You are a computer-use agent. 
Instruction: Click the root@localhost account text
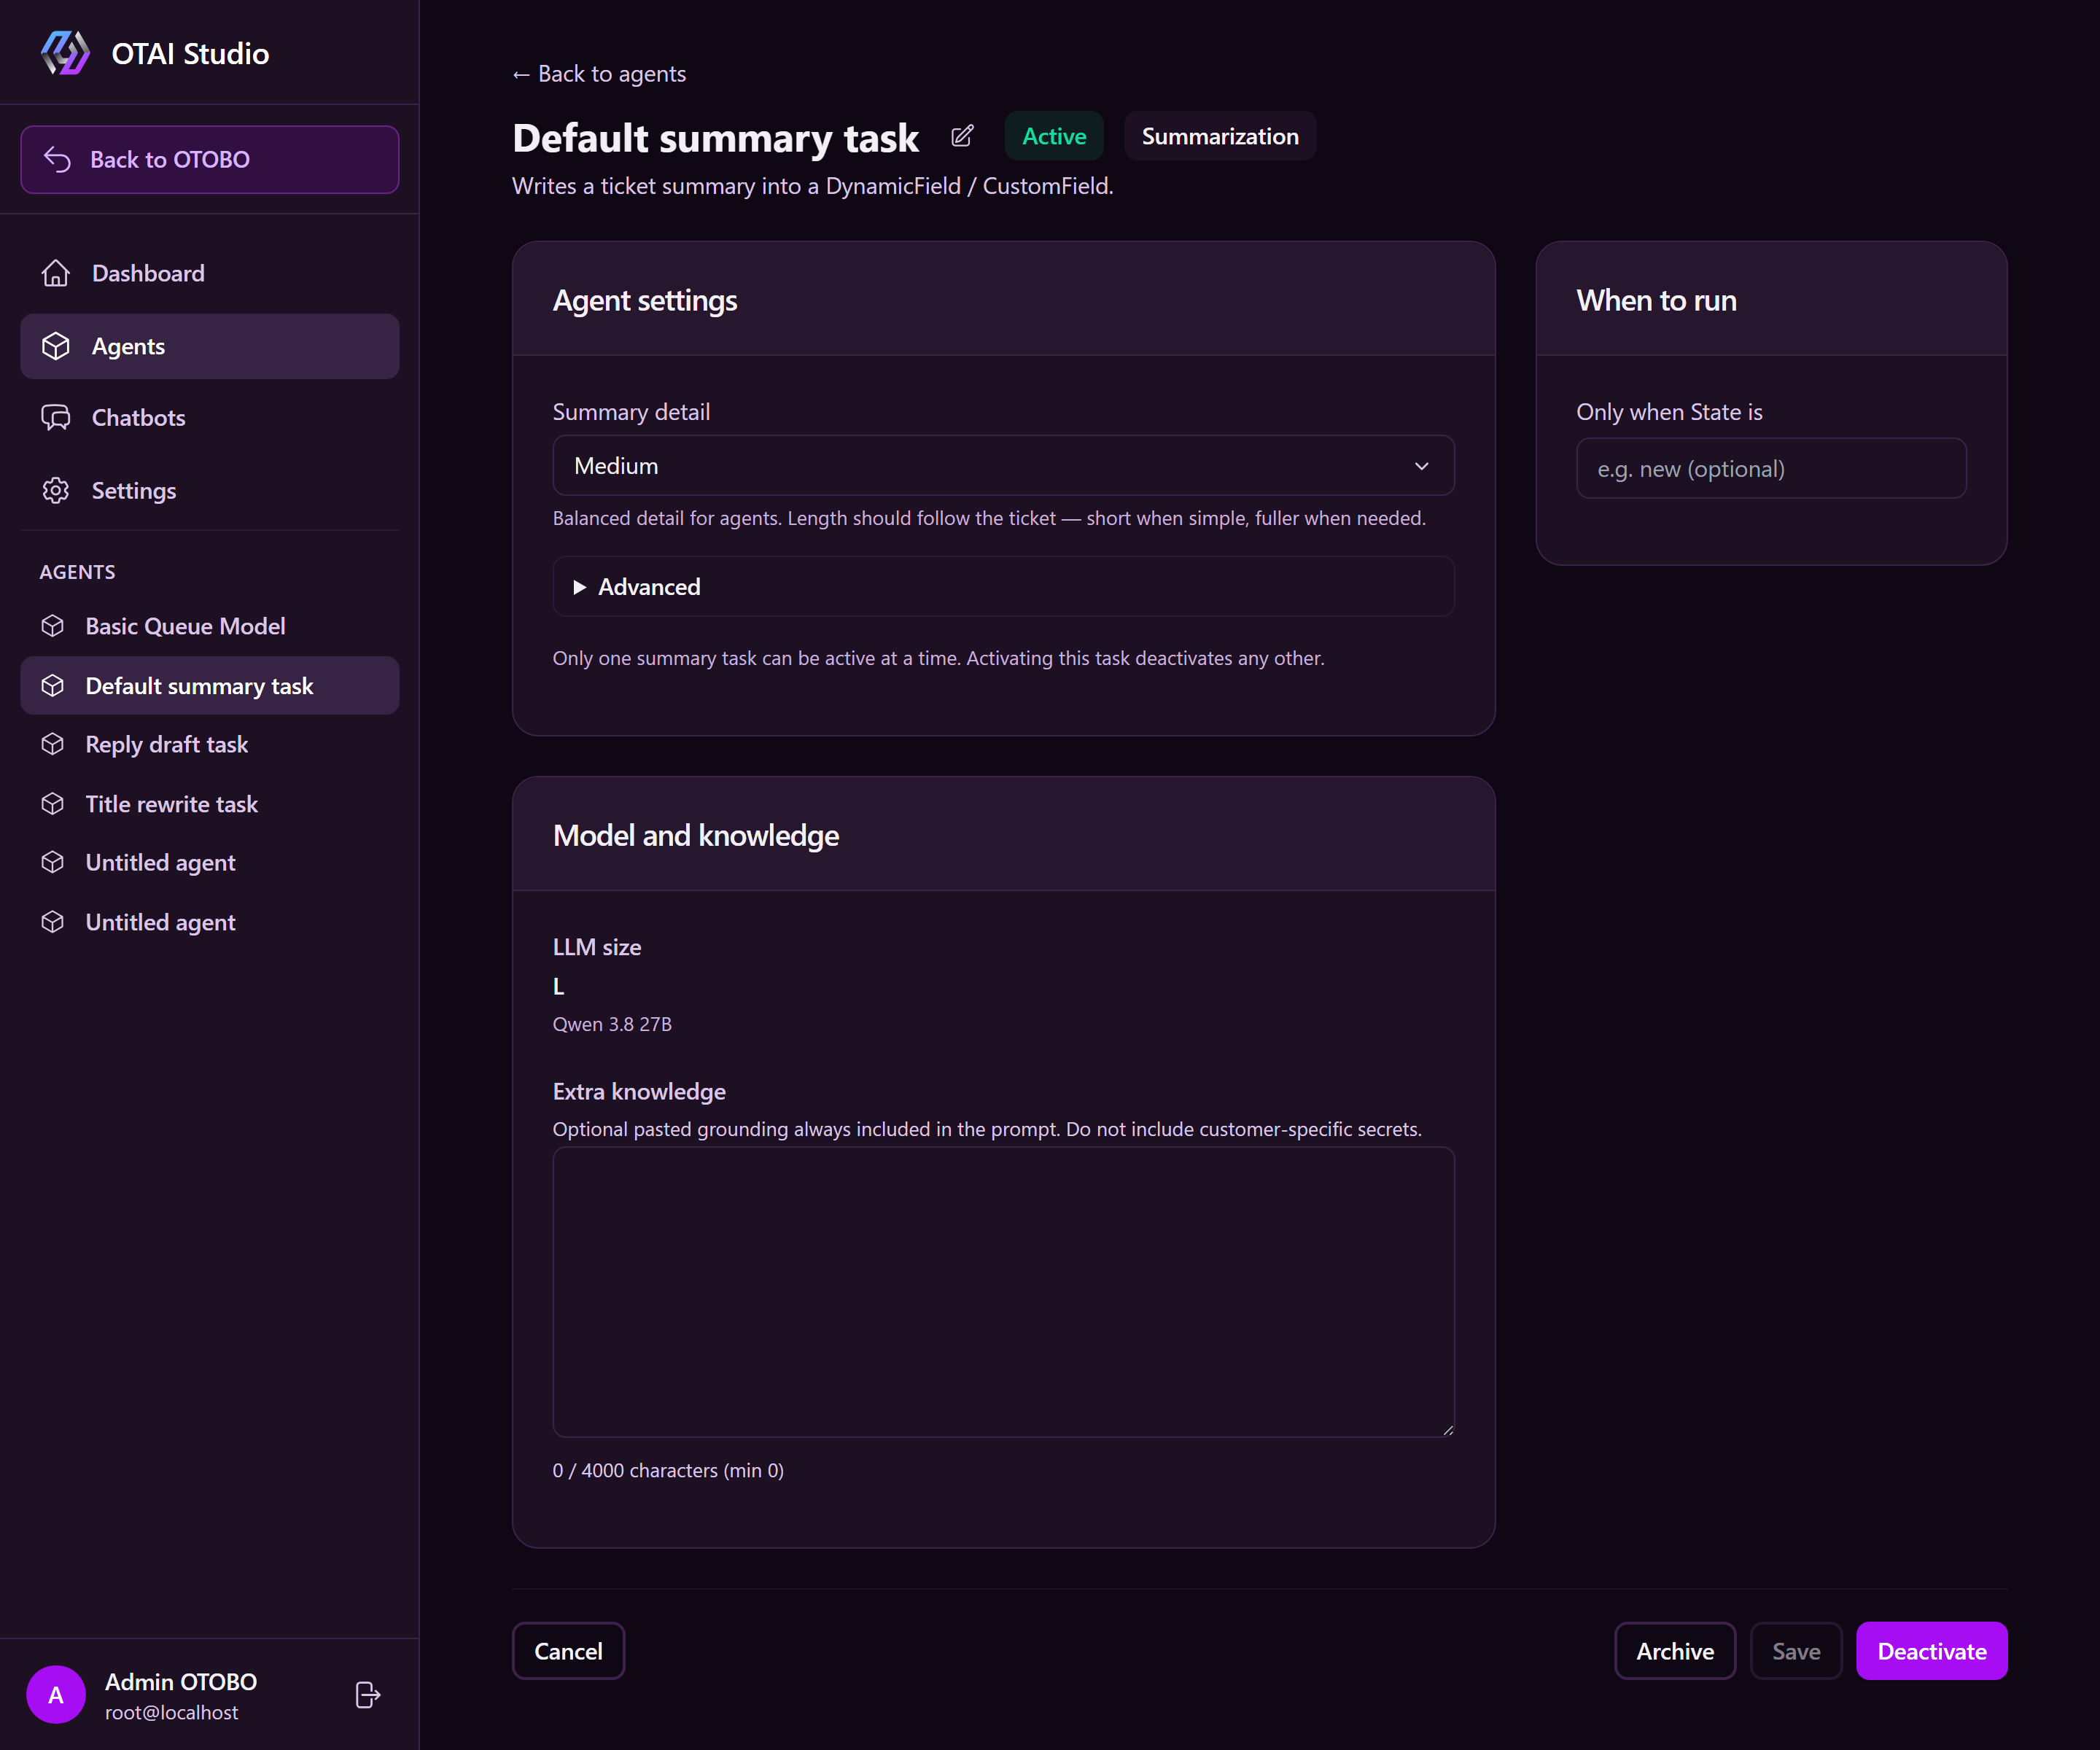pos(172,1712)
